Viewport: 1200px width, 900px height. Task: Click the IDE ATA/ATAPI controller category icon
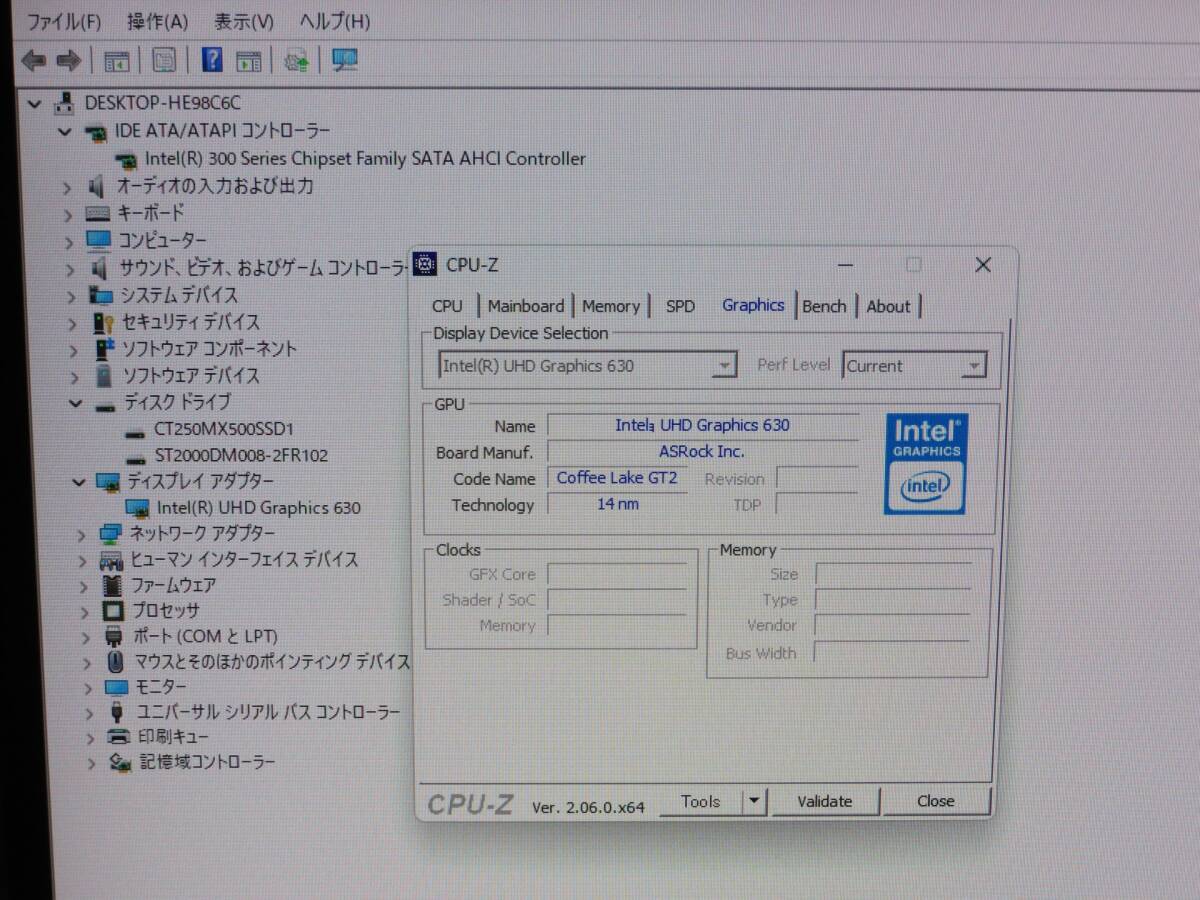click(96, 131)
